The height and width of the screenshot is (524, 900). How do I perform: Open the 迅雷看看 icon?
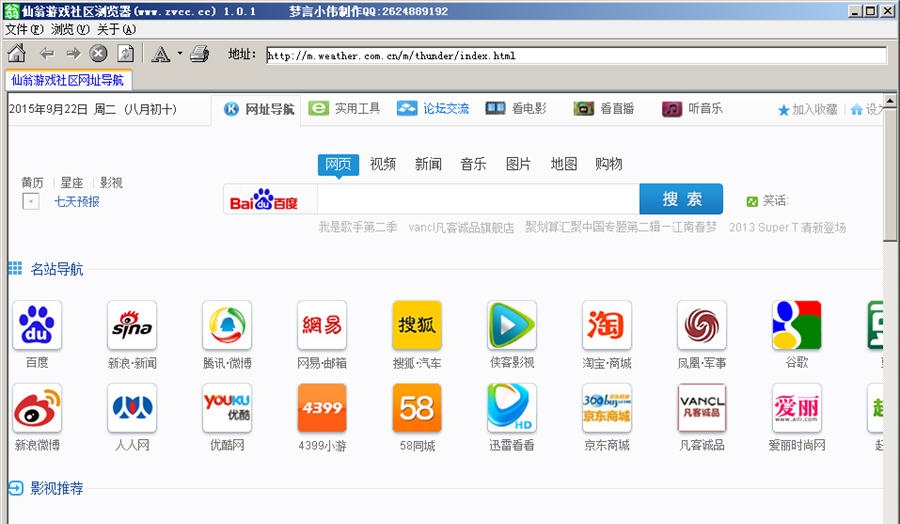512,408
